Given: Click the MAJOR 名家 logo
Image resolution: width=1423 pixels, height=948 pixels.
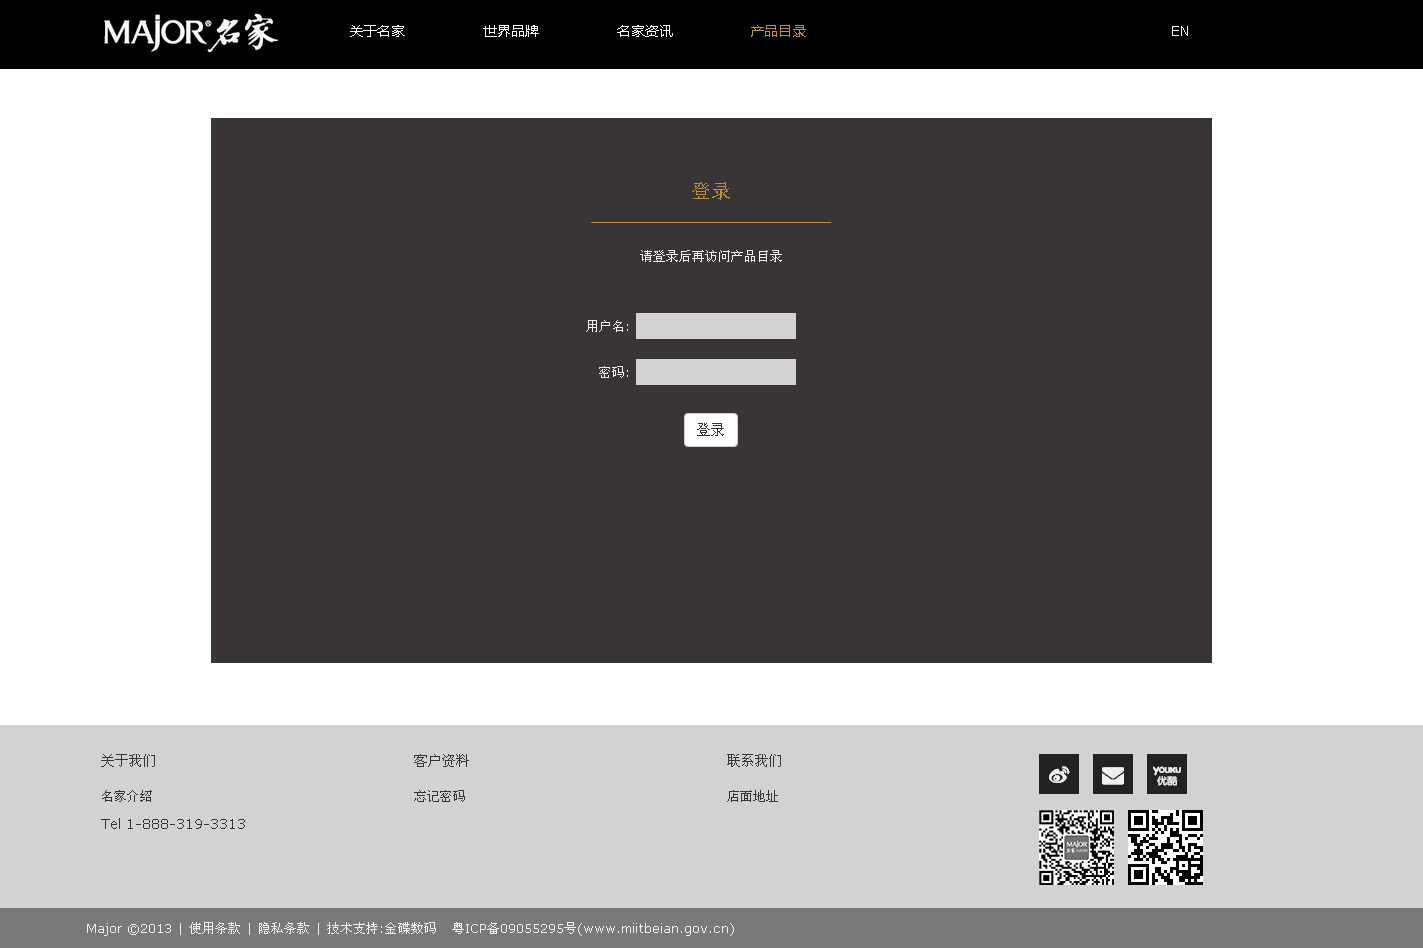Looking at the screenshot, I should [x=190, y=33].
